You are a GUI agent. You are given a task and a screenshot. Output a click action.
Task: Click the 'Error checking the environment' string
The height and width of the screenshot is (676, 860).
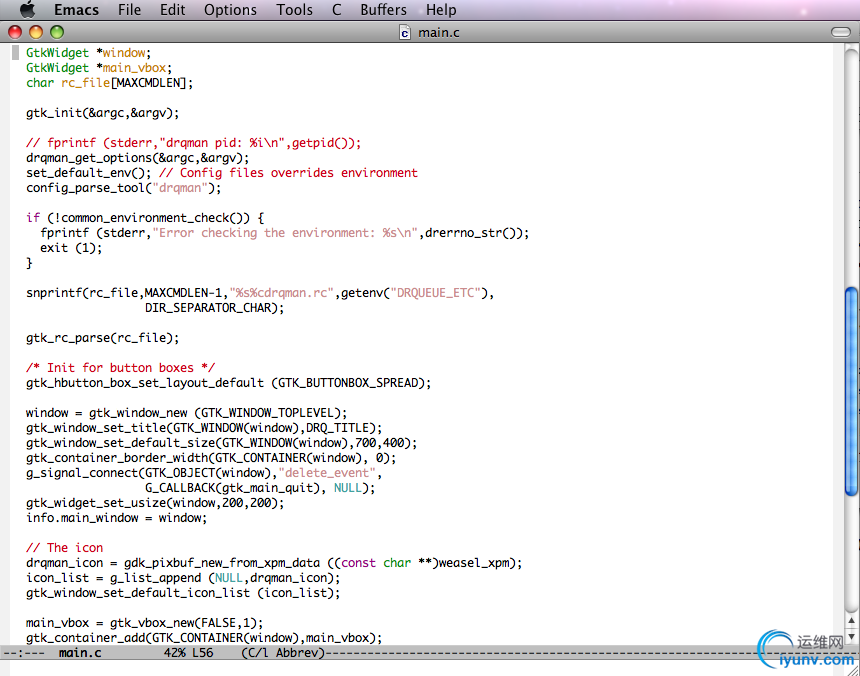coord(285,233)
